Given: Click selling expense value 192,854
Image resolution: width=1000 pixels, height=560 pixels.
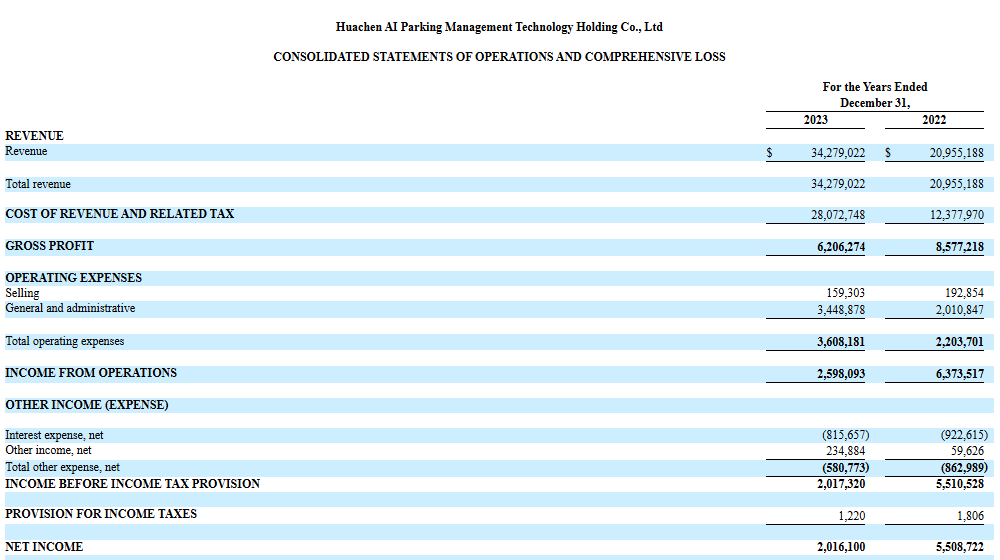Looking at the screenshot, I should pos(964,293).
